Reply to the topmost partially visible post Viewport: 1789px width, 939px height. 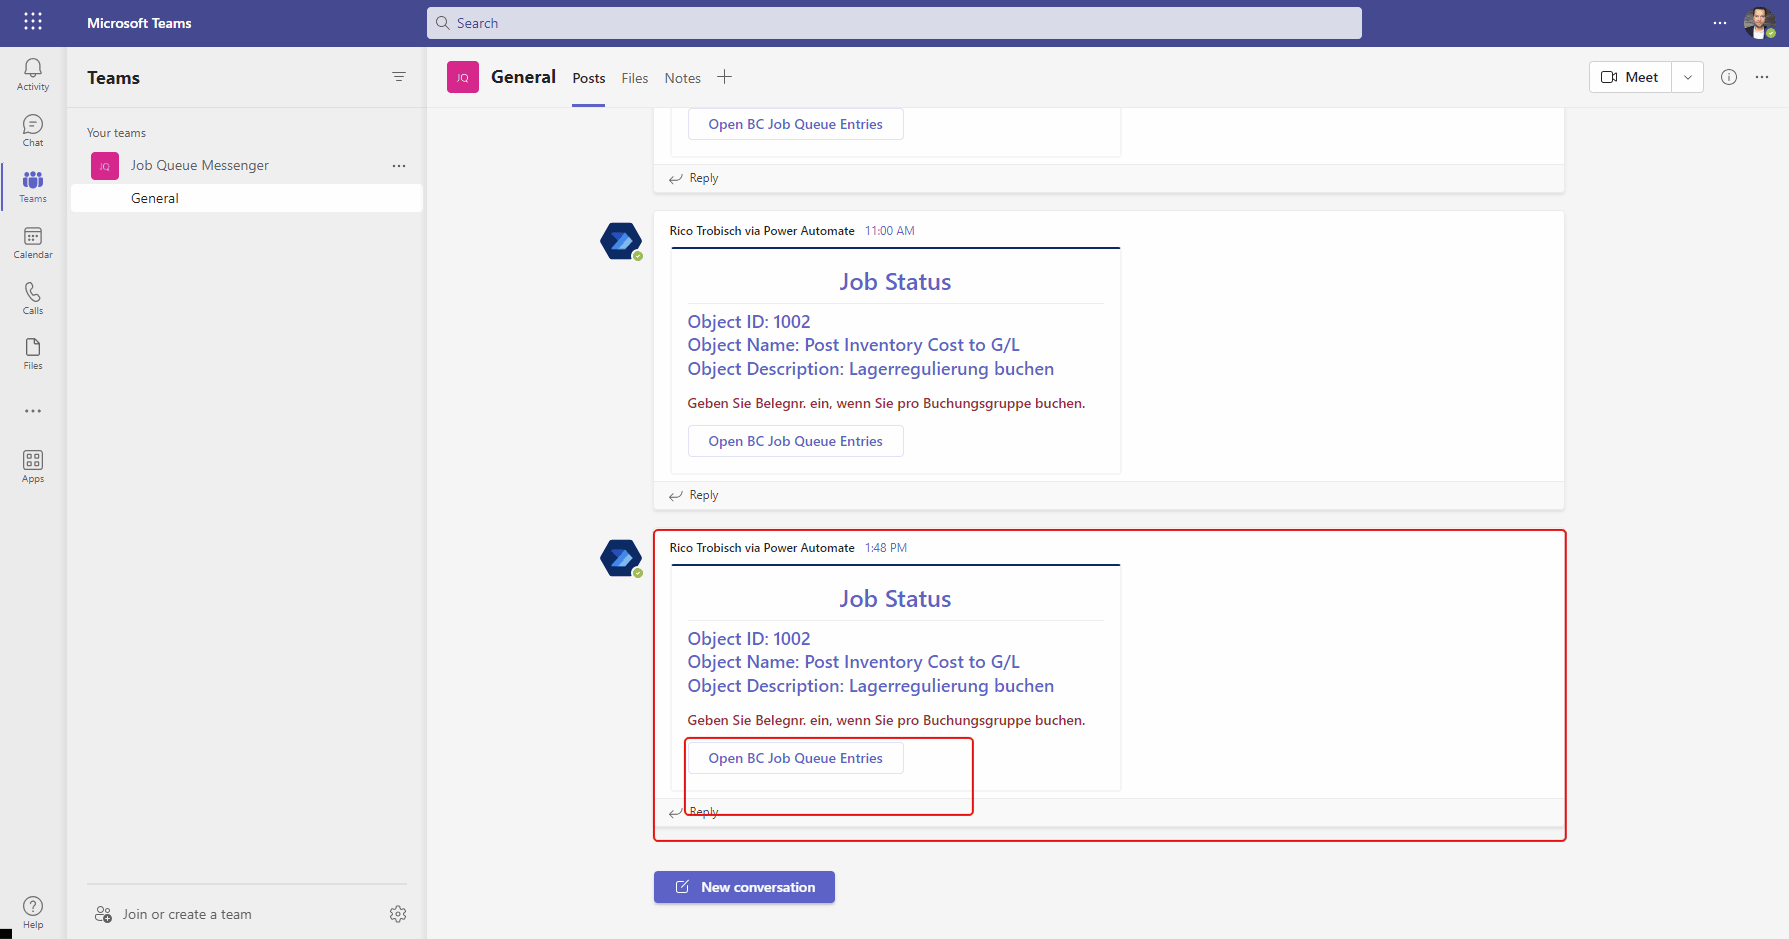(694, 178)
